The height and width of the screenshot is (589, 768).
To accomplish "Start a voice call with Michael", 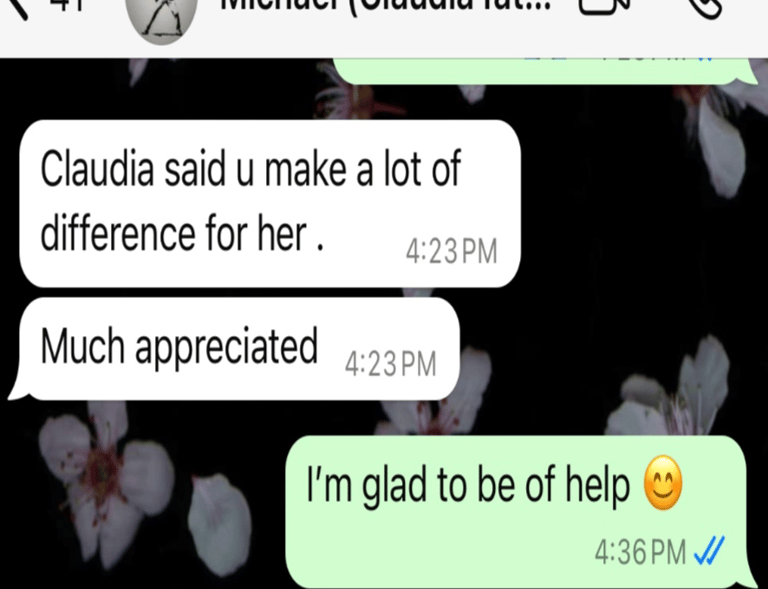I will (704, 7).
